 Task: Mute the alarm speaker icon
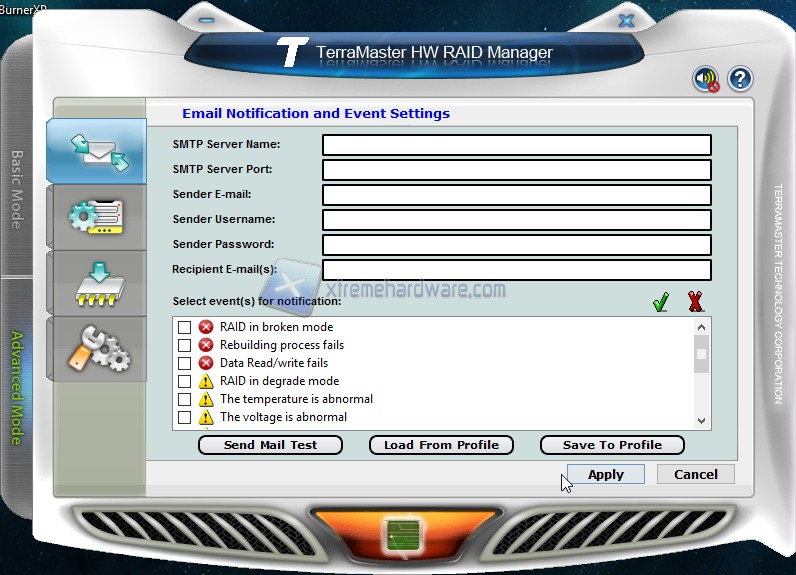point(706,79)
